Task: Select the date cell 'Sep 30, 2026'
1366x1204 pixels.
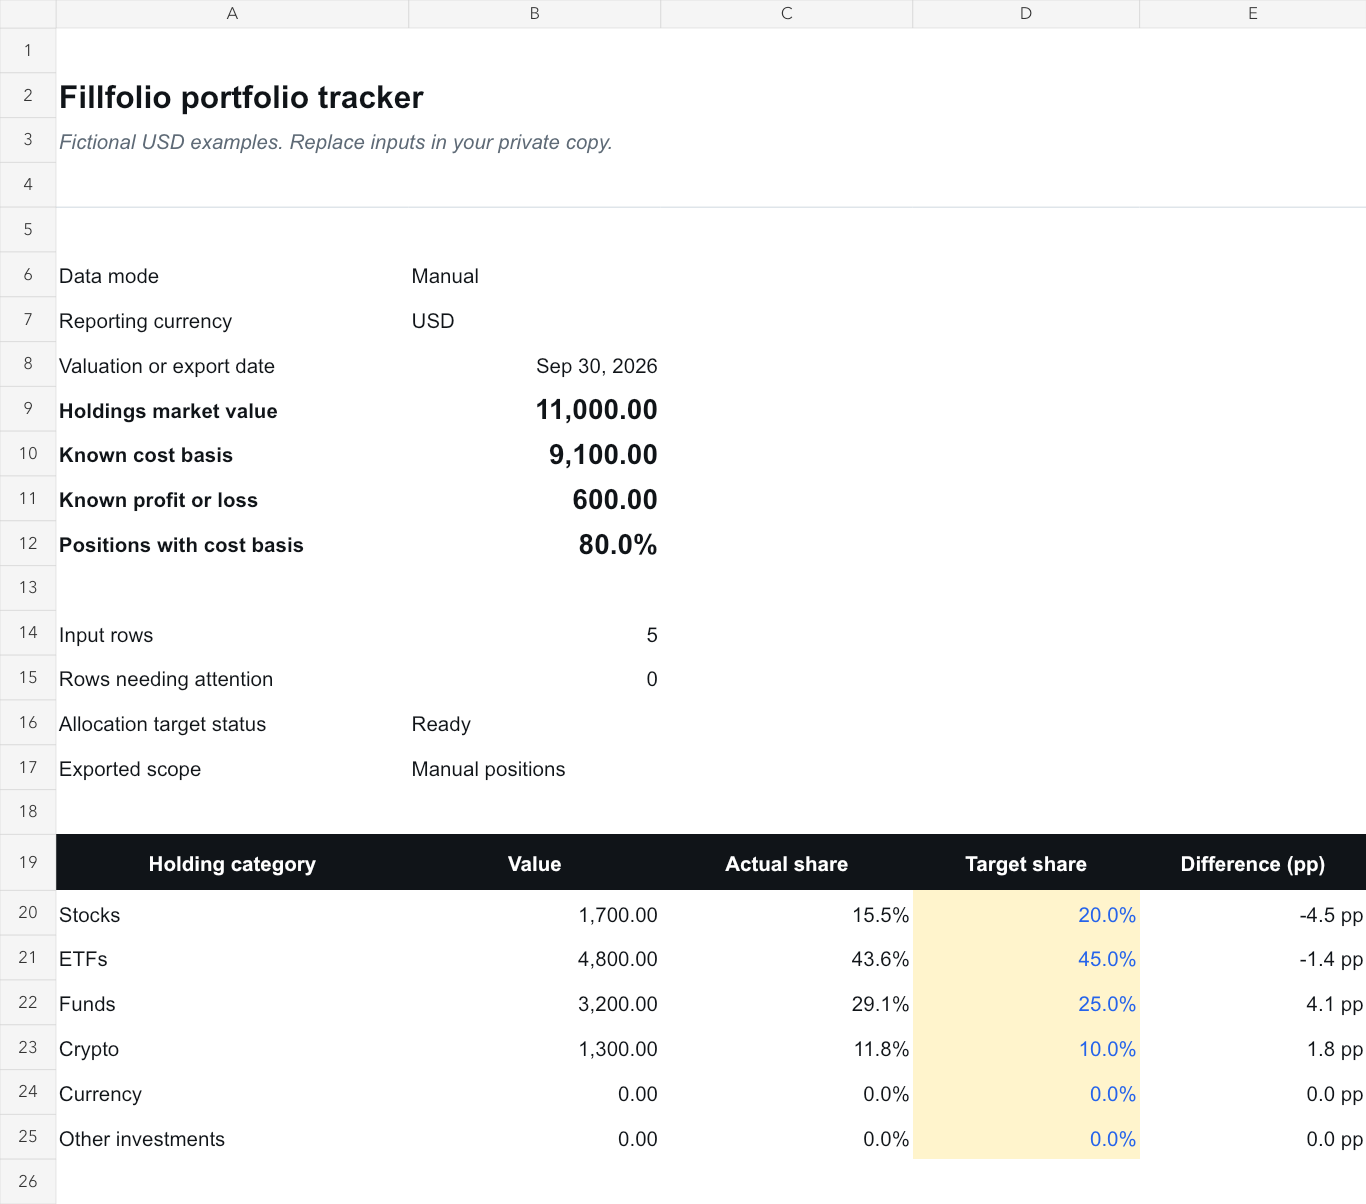Action: click(x=534, y=366)
